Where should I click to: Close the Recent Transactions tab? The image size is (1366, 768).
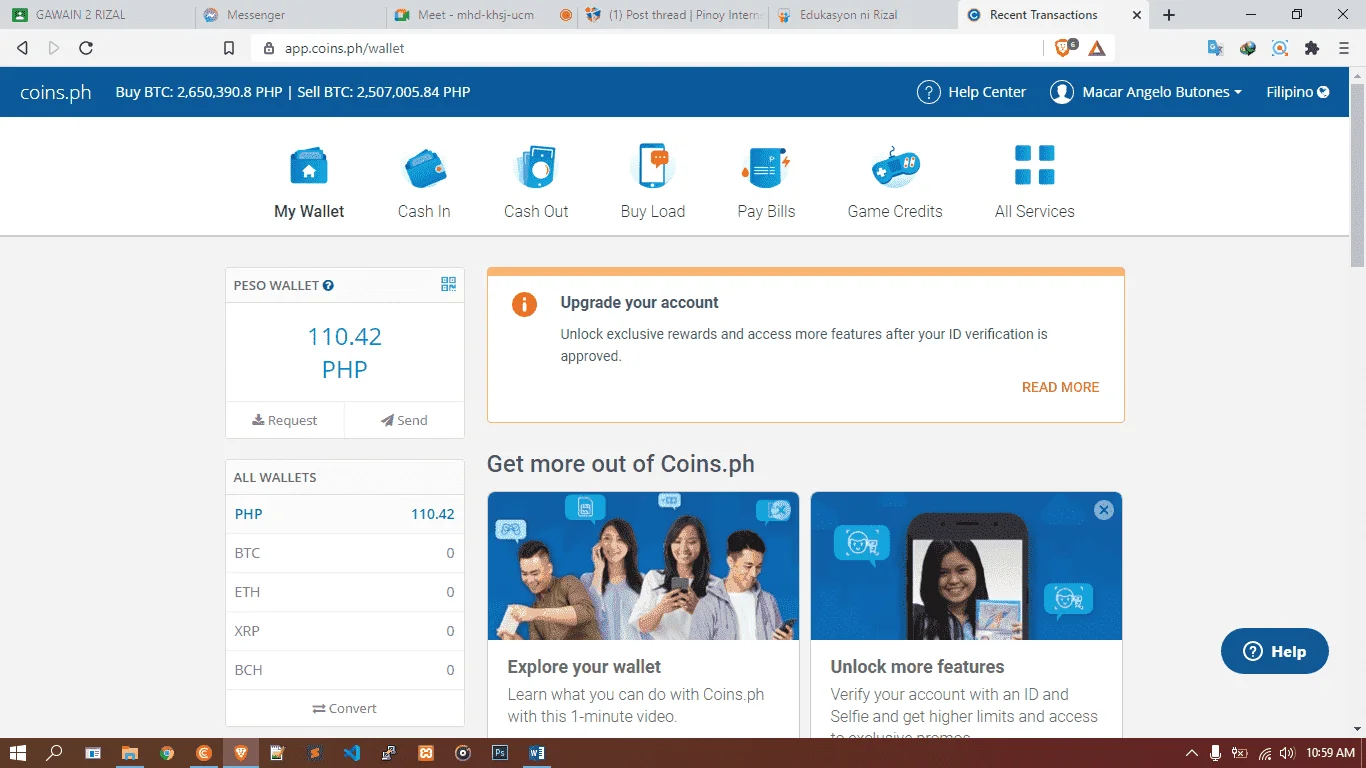pyautogui.click(x=1137, y=15)
